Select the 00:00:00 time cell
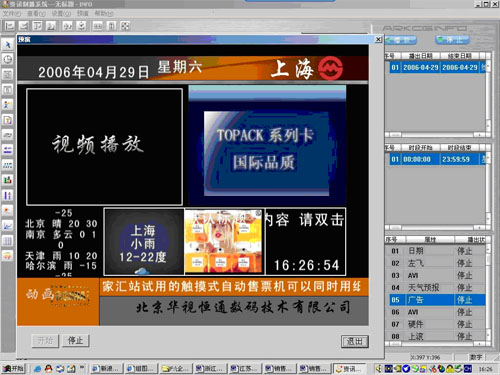 click(x=421, y=159)
